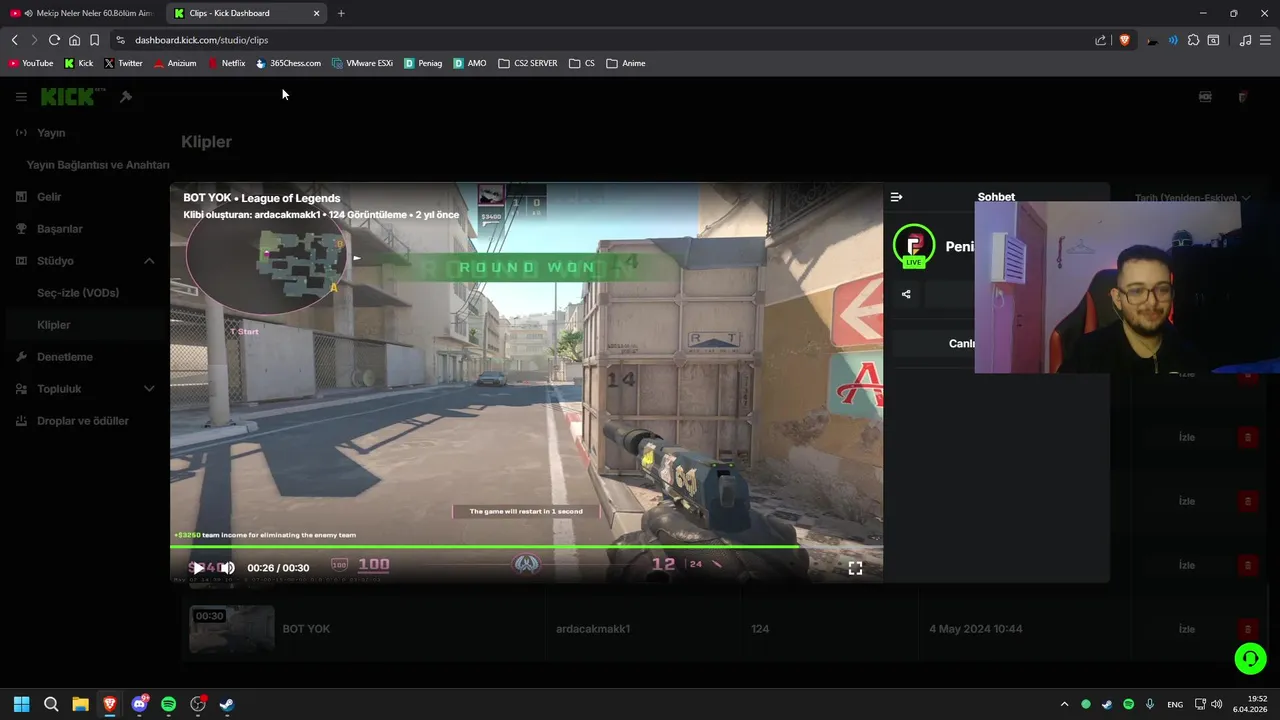This screenshot has height=720, width=1280.
Task: Open the Denetleme sidebar section
Action: (65, 357)
